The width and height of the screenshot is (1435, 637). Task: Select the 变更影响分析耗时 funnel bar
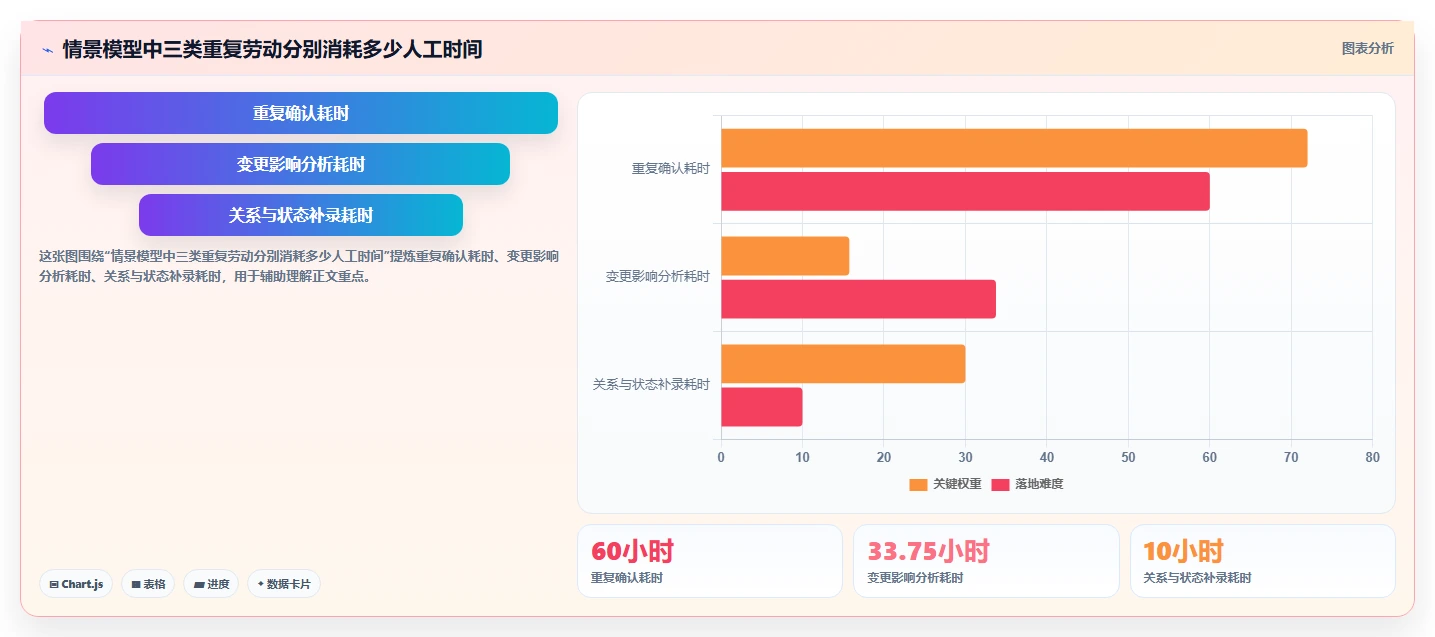[x=301, y=164]
